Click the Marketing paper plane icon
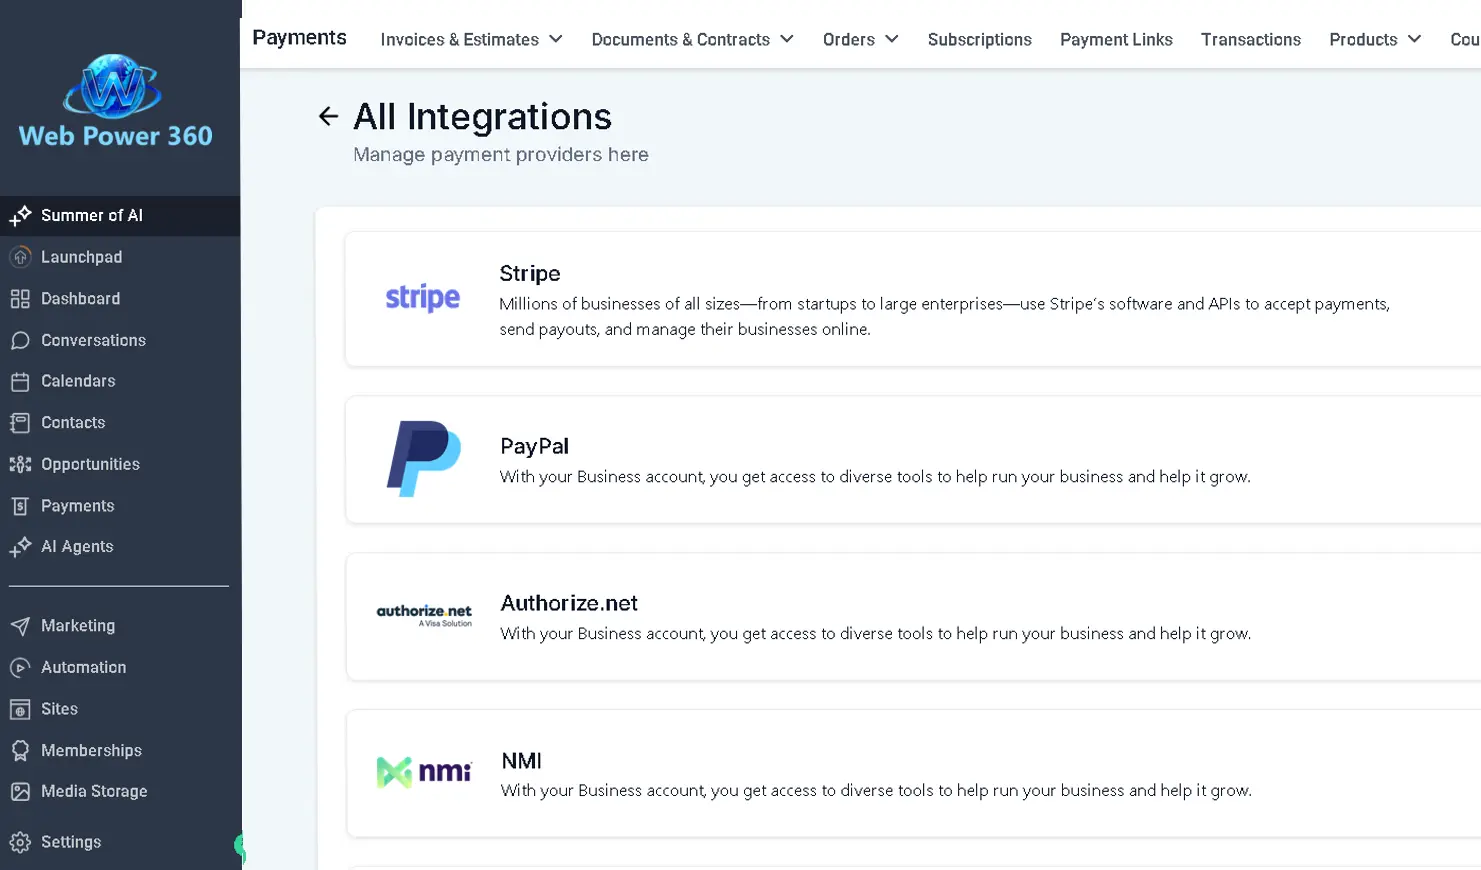Viewport: 1481px width, 870px height. [20, 626]
